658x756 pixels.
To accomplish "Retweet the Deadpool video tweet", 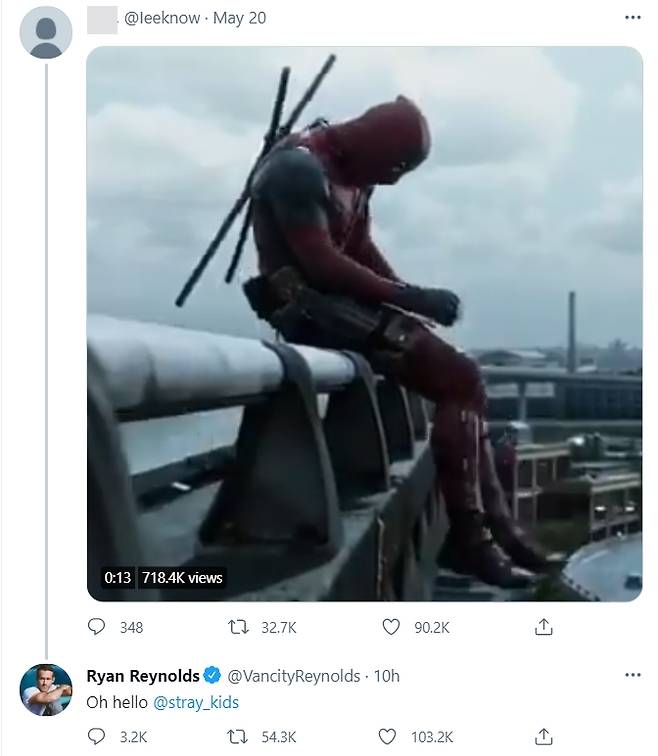I will point(239,627).
